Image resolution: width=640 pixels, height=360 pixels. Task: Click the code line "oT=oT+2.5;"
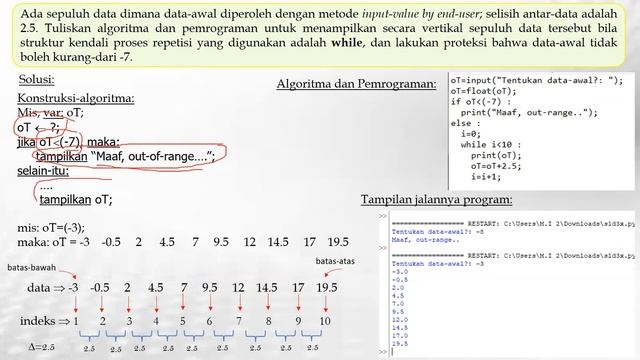(x=496, y=166)
